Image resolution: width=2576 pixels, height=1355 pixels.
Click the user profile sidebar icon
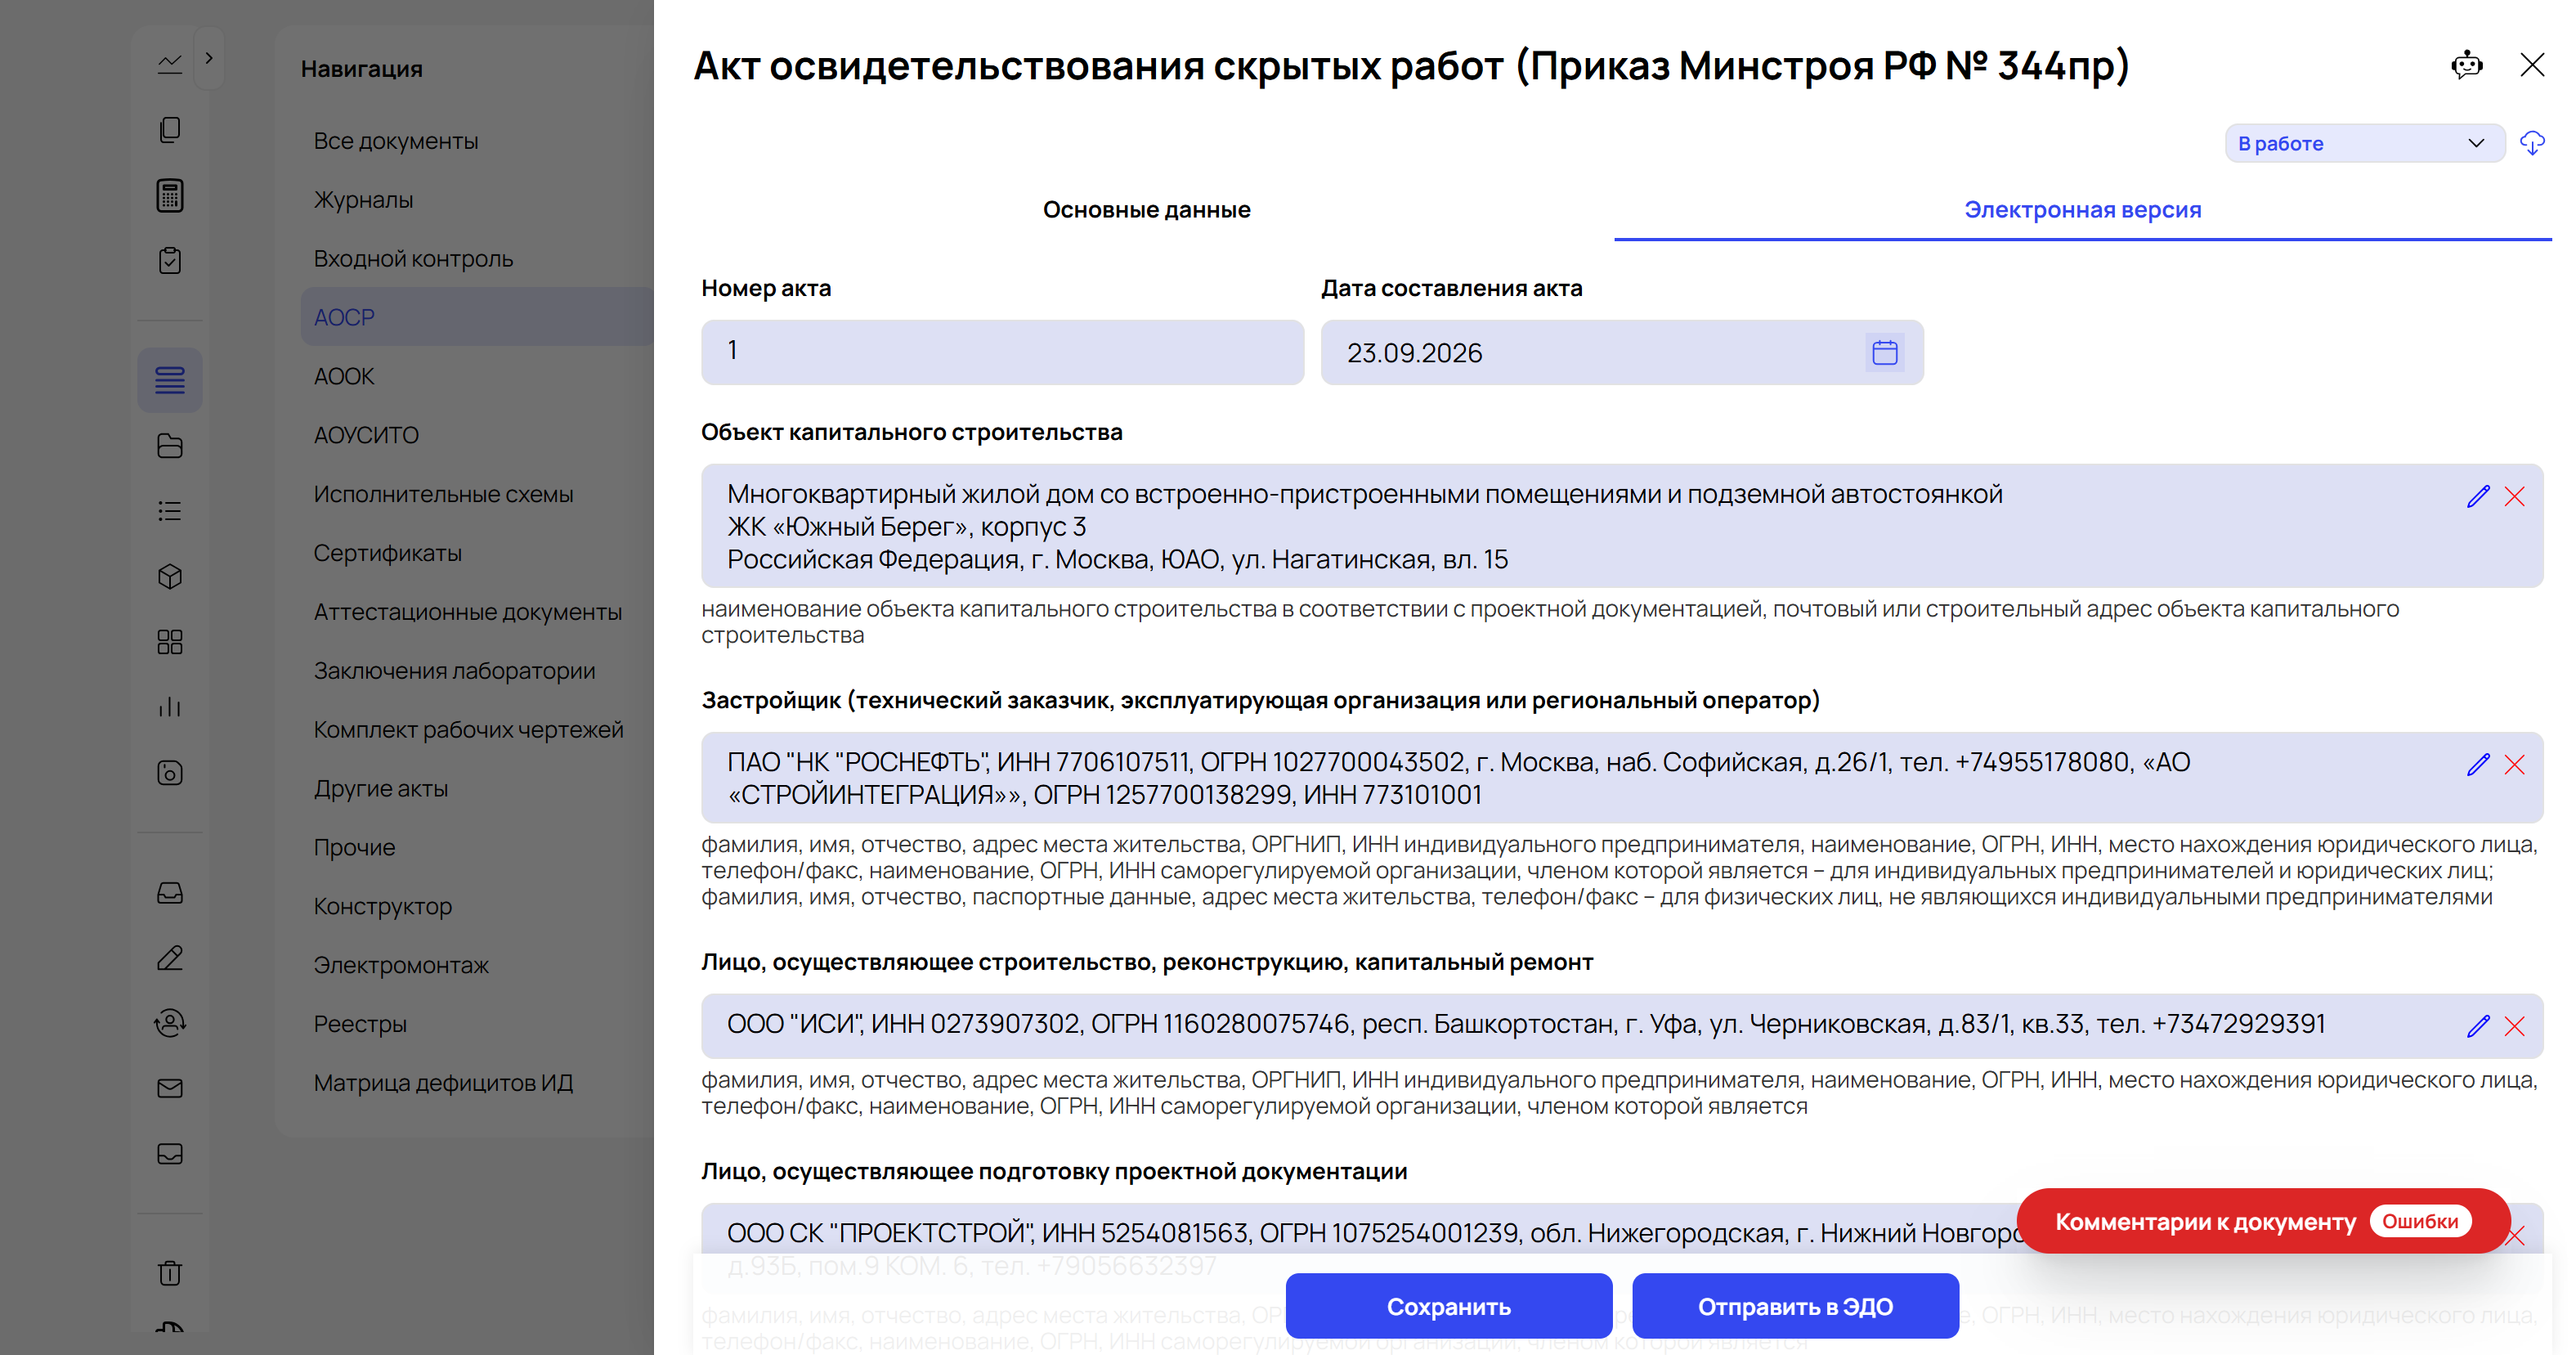tap(170, 1023)
